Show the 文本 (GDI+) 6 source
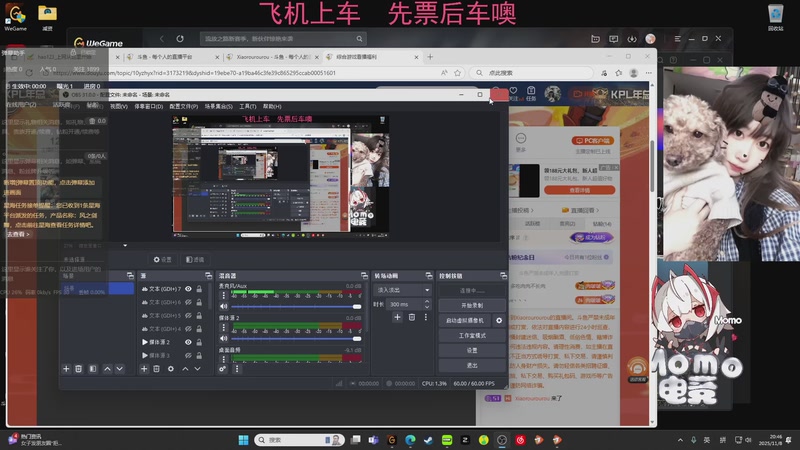Image resolution: width=800 pixels, height=450 pixels. point(188,302)
